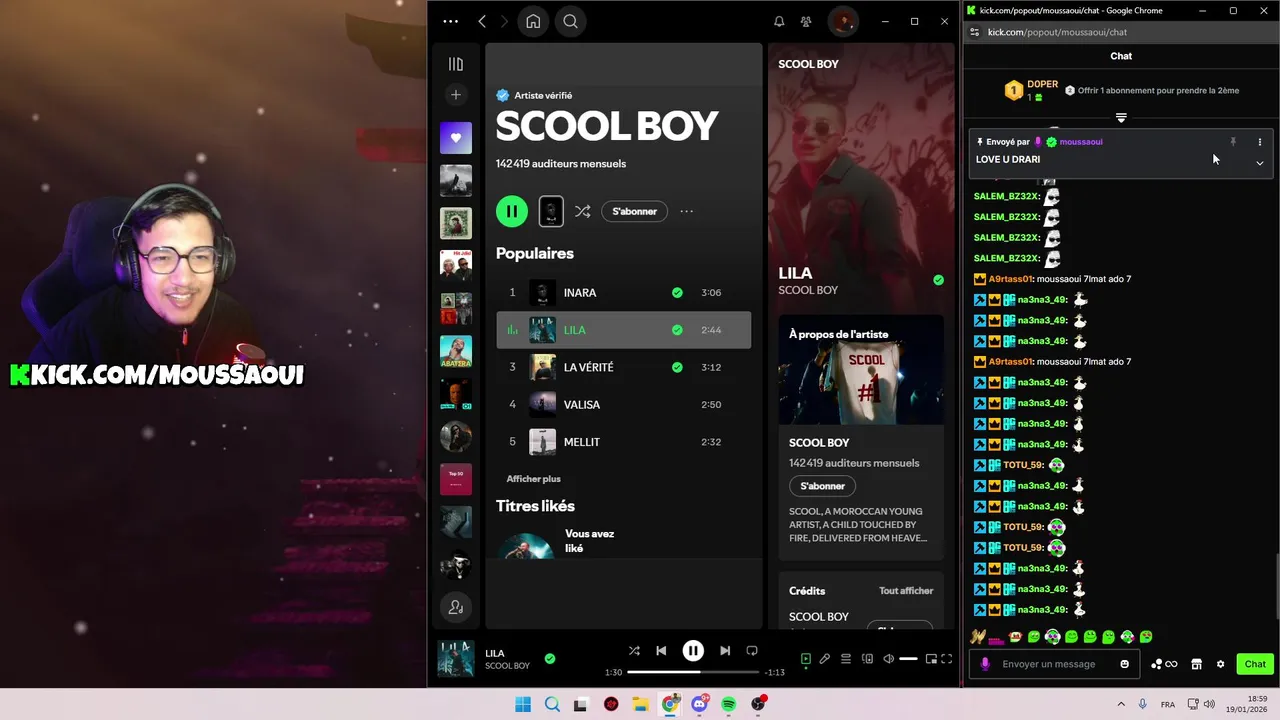The height and width of the screenshot is (720, 1280).
Task: Show hidden system tray icons
Action: [1121, 704]
